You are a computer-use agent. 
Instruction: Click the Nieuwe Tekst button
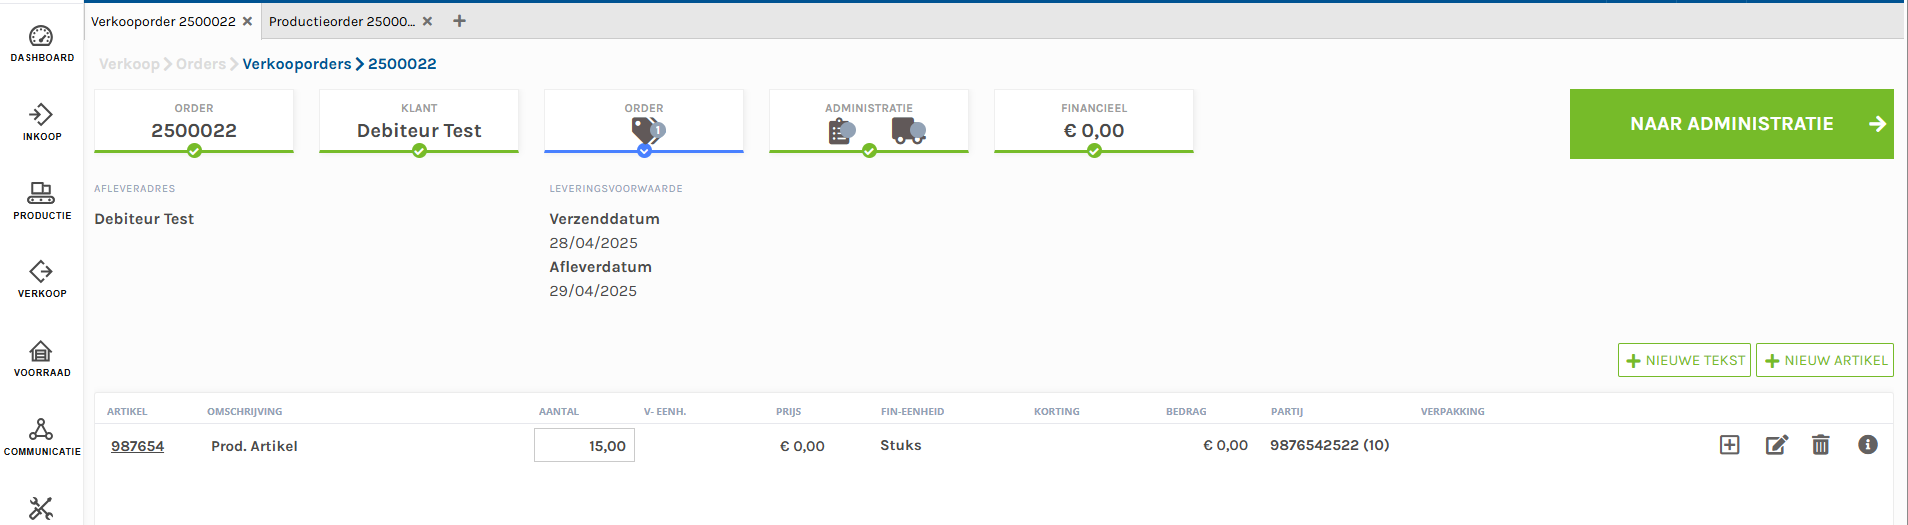pyautogui.click(x=1684, y=360)
